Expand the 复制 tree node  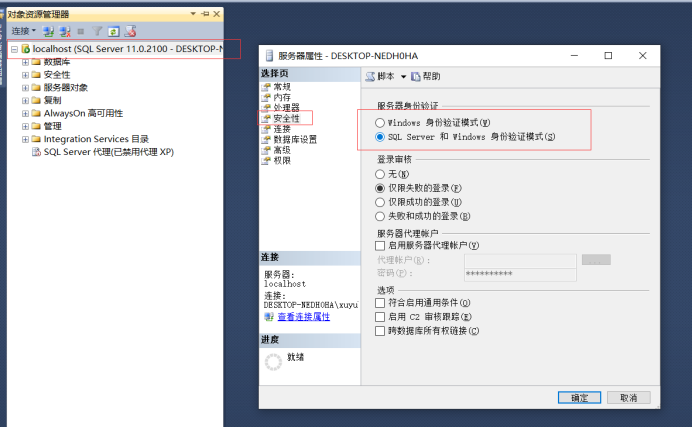[25, 101]
